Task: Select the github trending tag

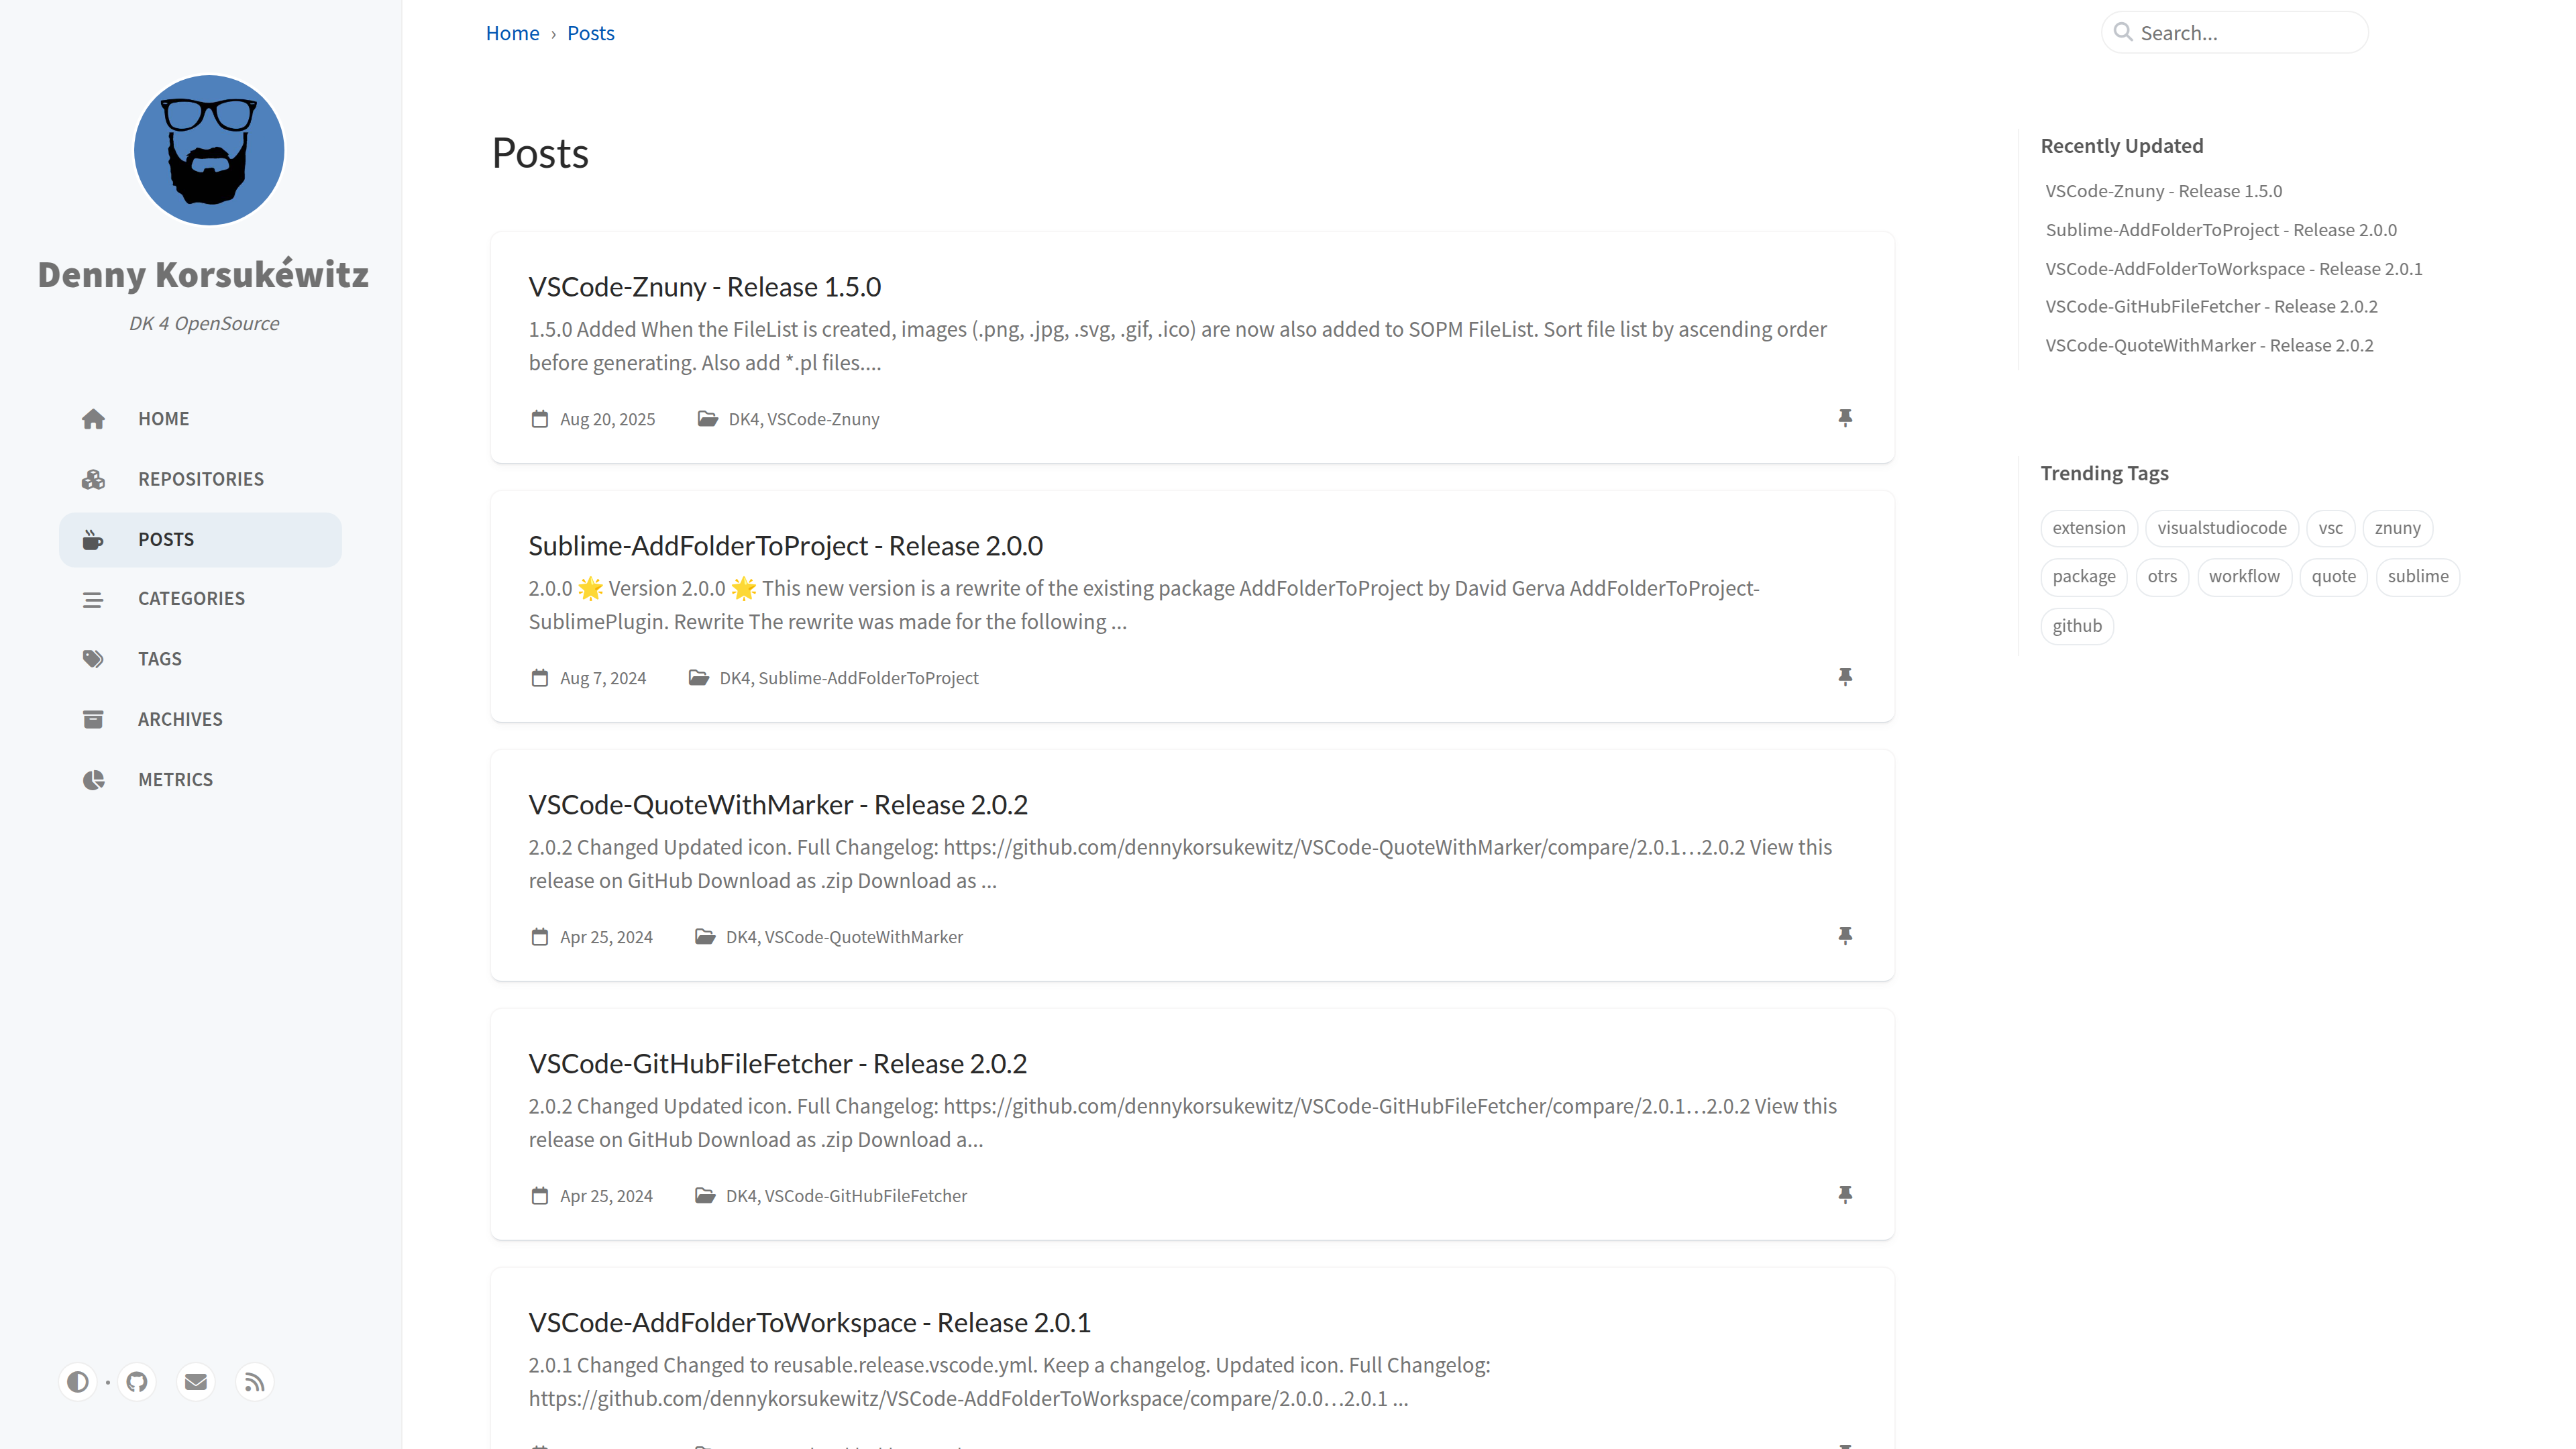Action: (x=2077, y=626)
